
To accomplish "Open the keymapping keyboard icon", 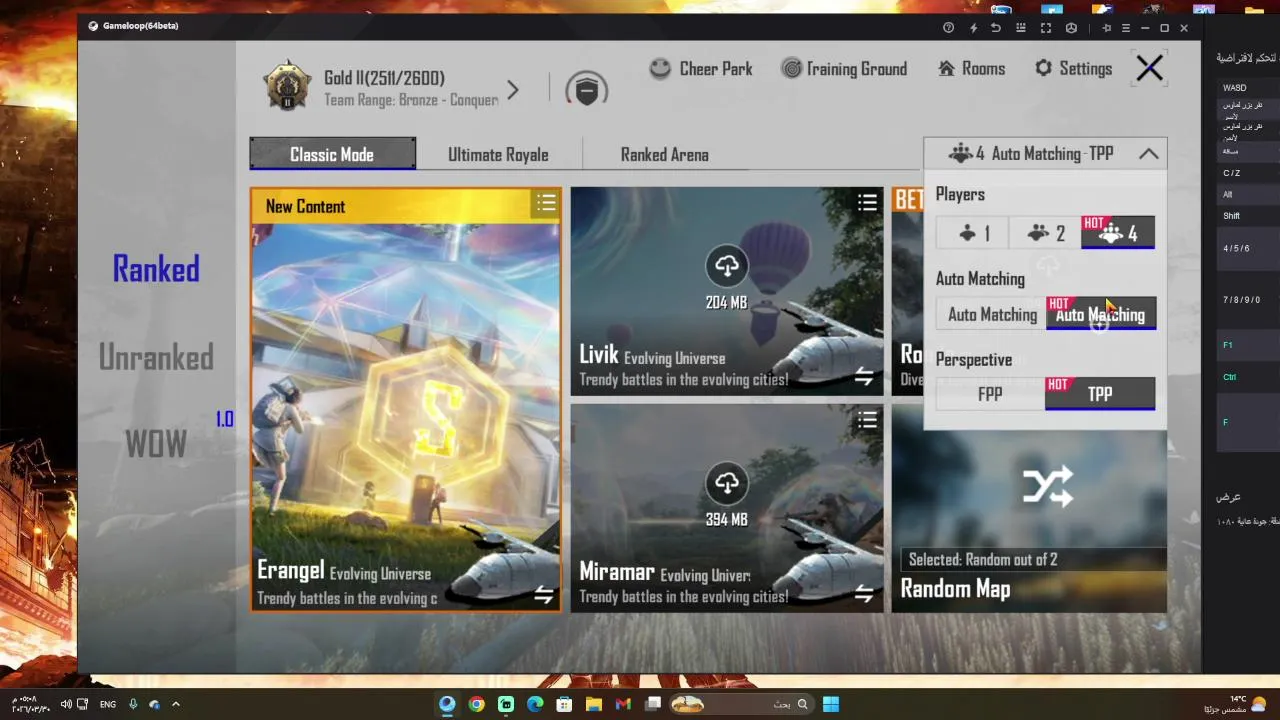I will (1021, 28).
